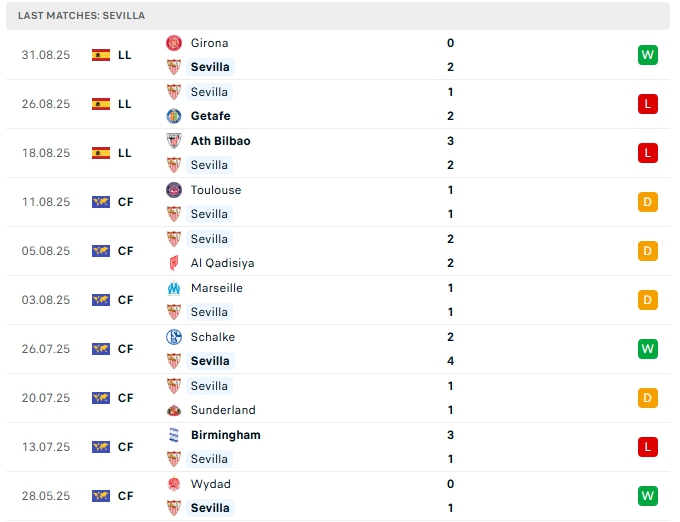
Task: Click the Schalke club crest icon
Action: click(173, 337)
